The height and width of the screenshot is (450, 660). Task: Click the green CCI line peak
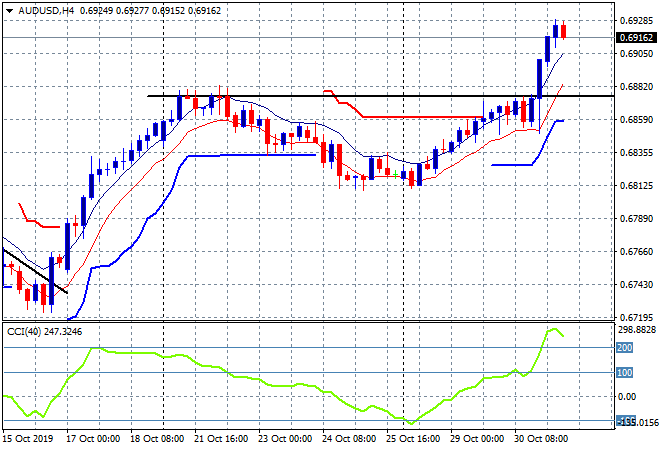554,329
